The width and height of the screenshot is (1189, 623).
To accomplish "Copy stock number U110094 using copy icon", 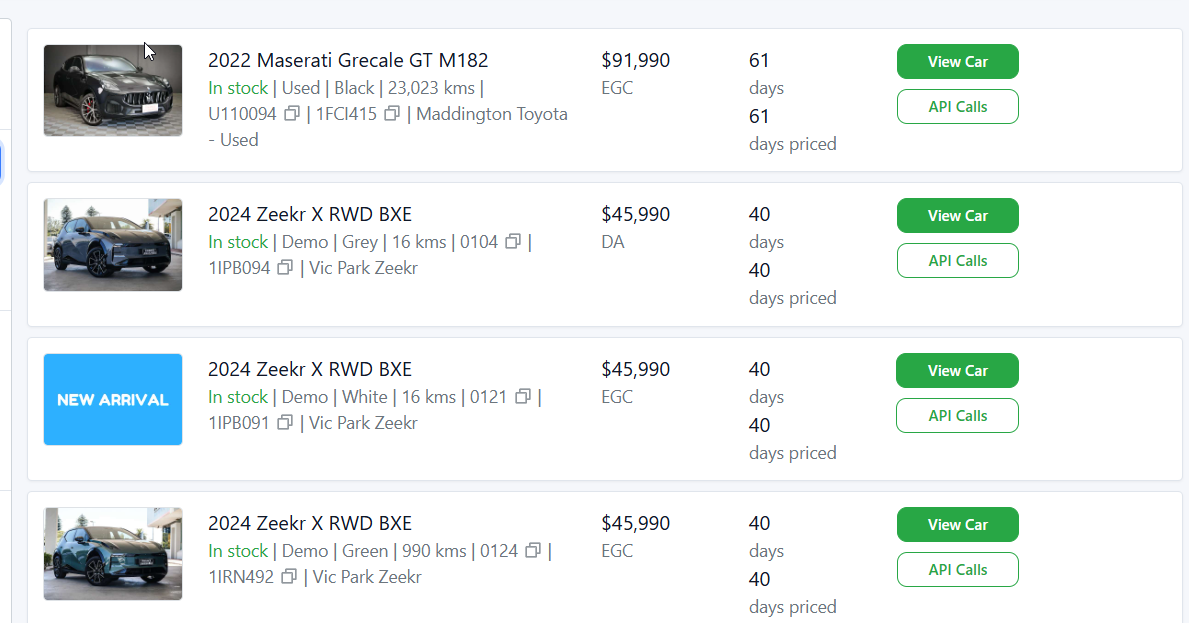I will click(x=292, y=114).
